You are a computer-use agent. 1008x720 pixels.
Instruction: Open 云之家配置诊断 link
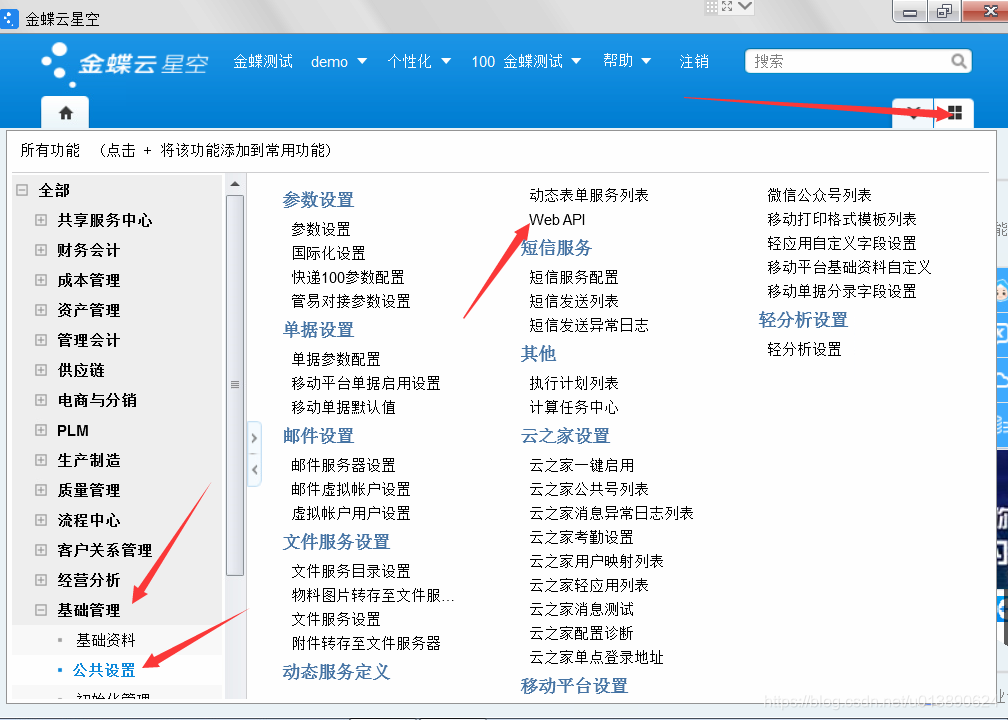582,634
